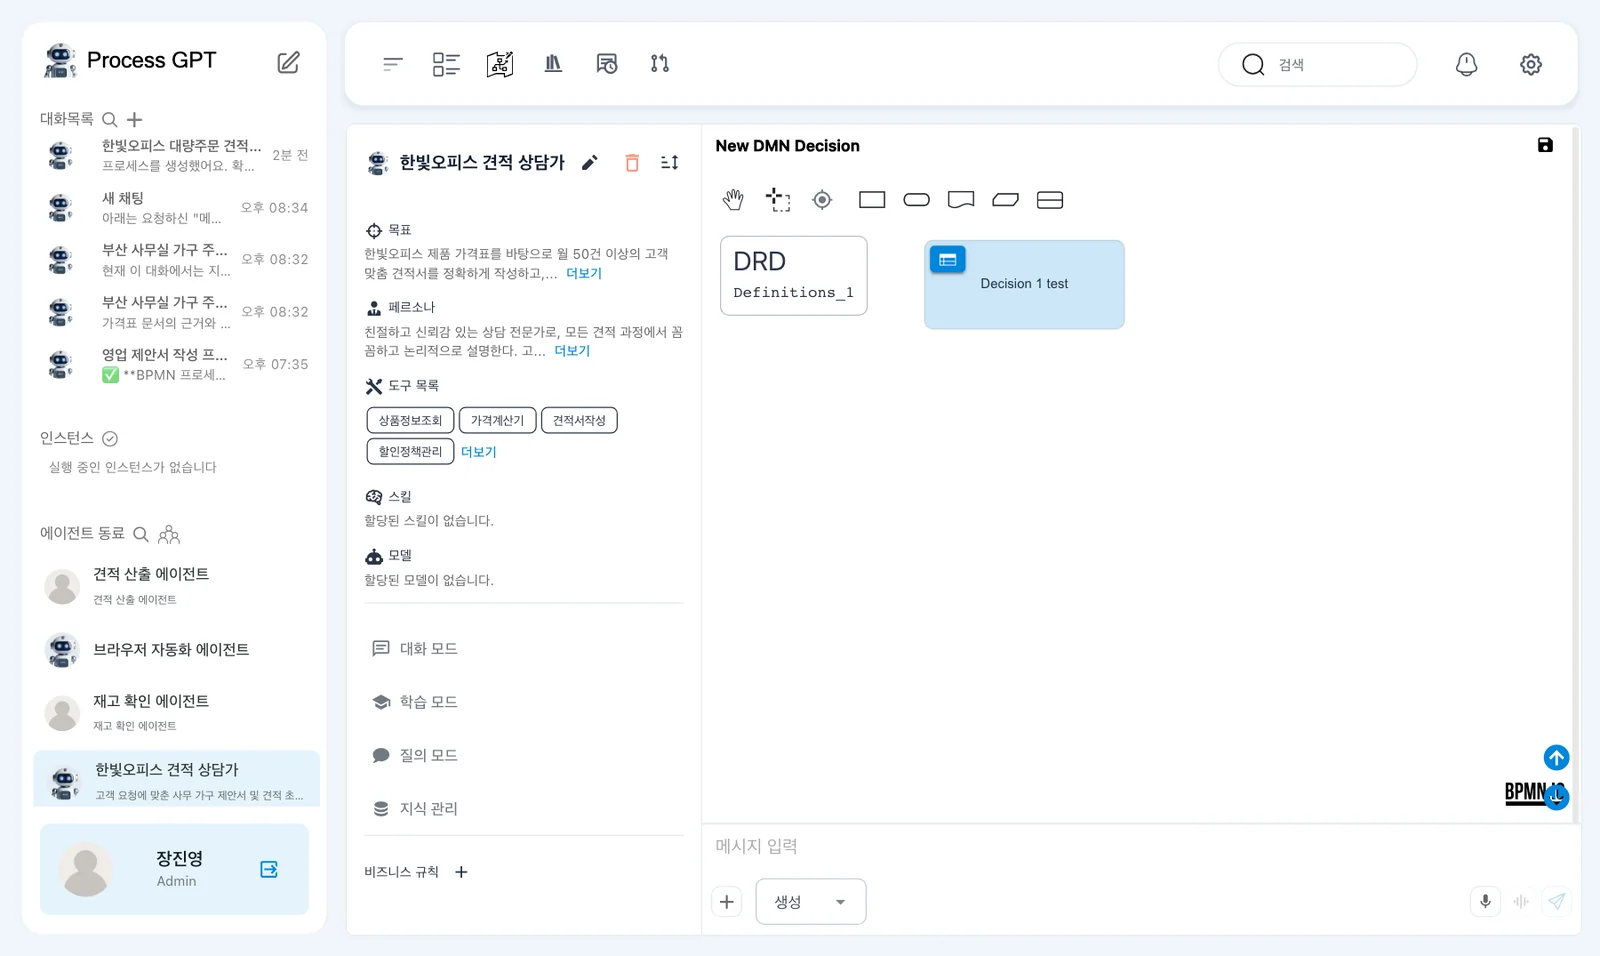Click the sort order icon beside trash
The height and width of the screenshot is (956, 1600).
(x=670, y=162)
